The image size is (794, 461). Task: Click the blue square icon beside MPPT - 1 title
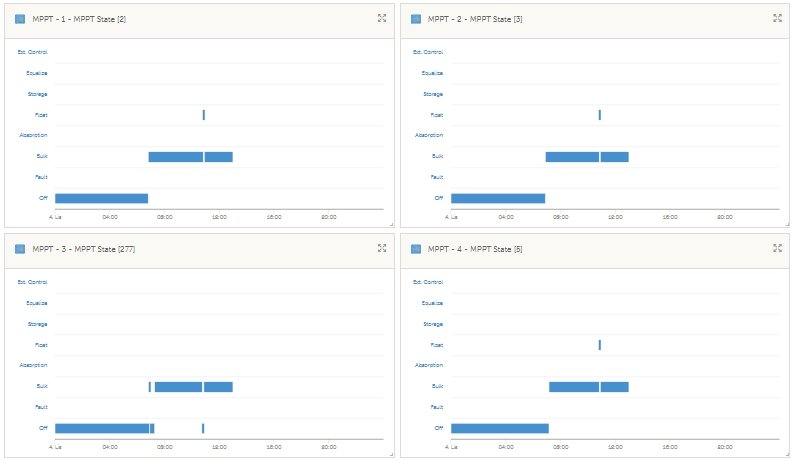click(20, 19)
